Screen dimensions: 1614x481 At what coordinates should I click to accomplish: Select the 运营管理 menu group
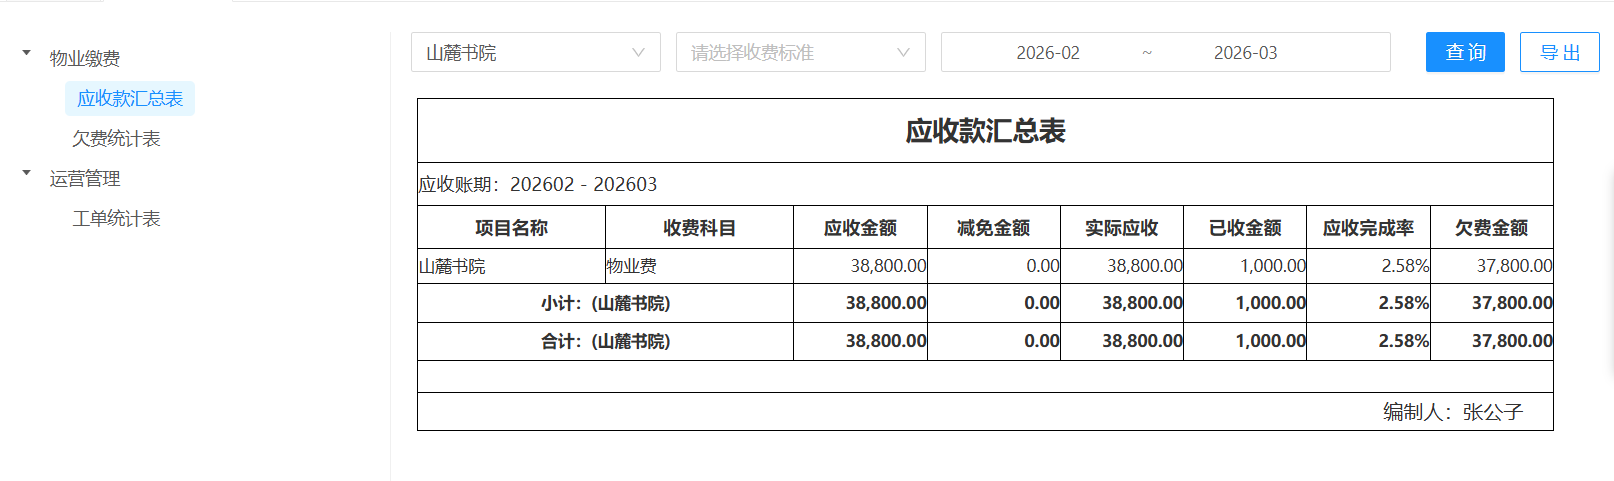[85, 179]
